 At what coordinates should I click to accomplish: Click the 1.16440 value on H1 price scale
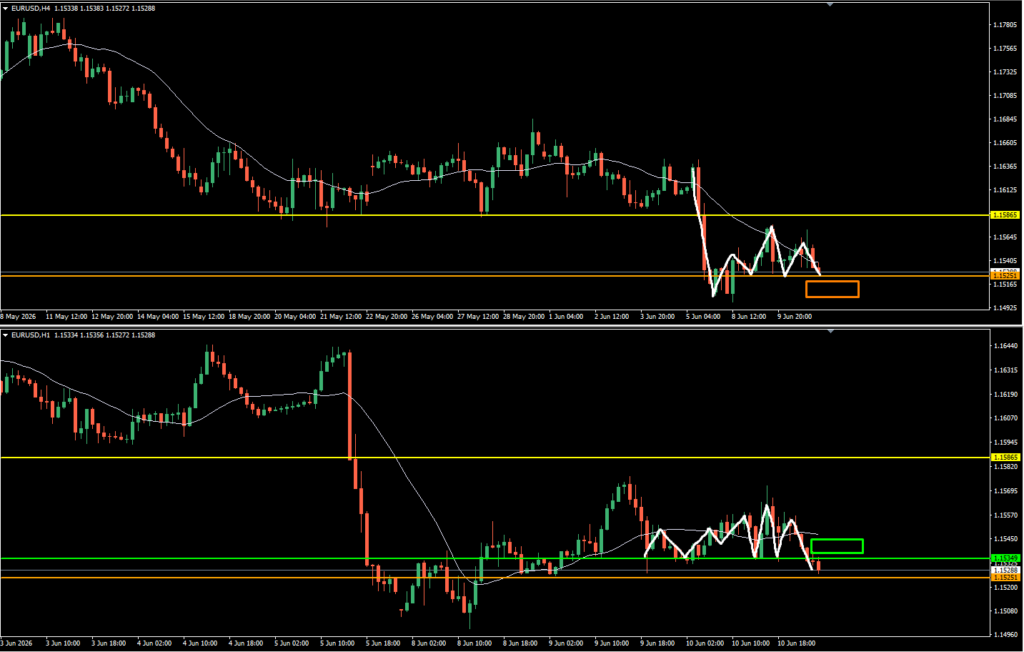point(1004,346)
